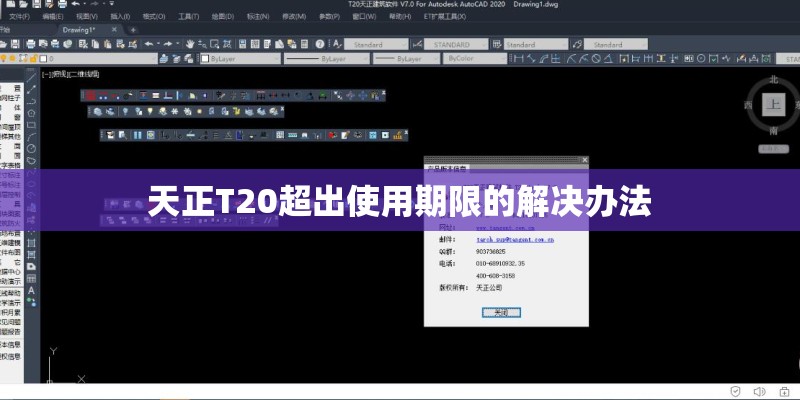Open the layer name dropdown showing 0
This screenshot has width=800, height=400.
pos(79,59)
